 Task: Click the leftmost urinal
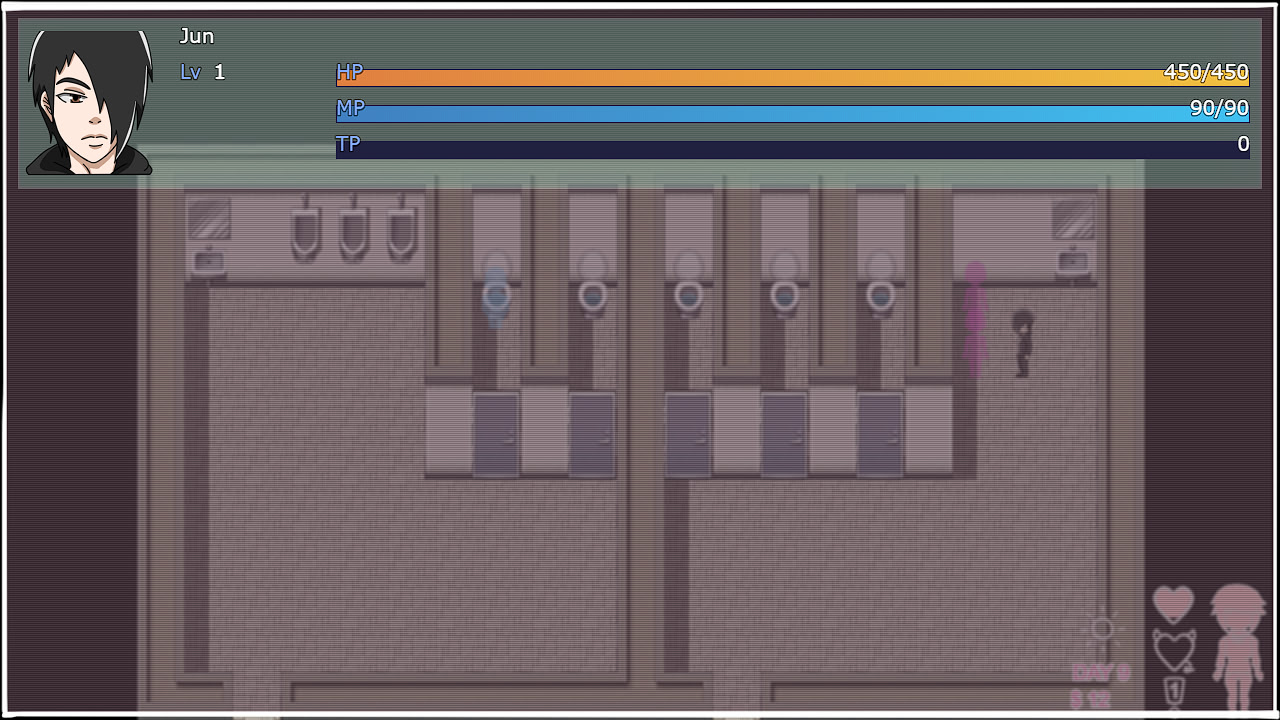click(305, 233)
